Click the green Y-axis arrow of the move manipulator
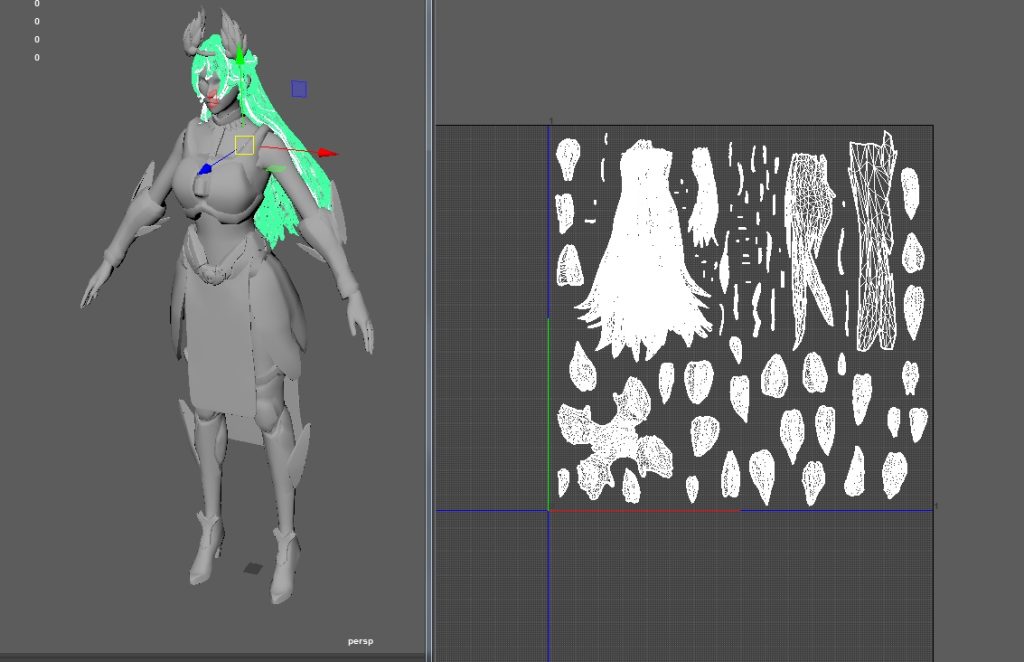Image resolution: width=1024 pixels, height=662 pixels. [x=240, y=56]
